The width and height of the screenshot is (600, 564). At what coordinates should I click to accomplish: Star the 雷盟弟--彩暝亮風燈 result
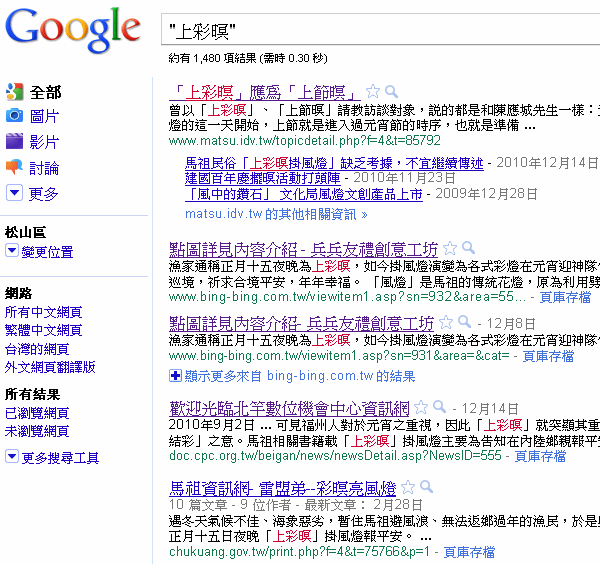coord(408,487)
